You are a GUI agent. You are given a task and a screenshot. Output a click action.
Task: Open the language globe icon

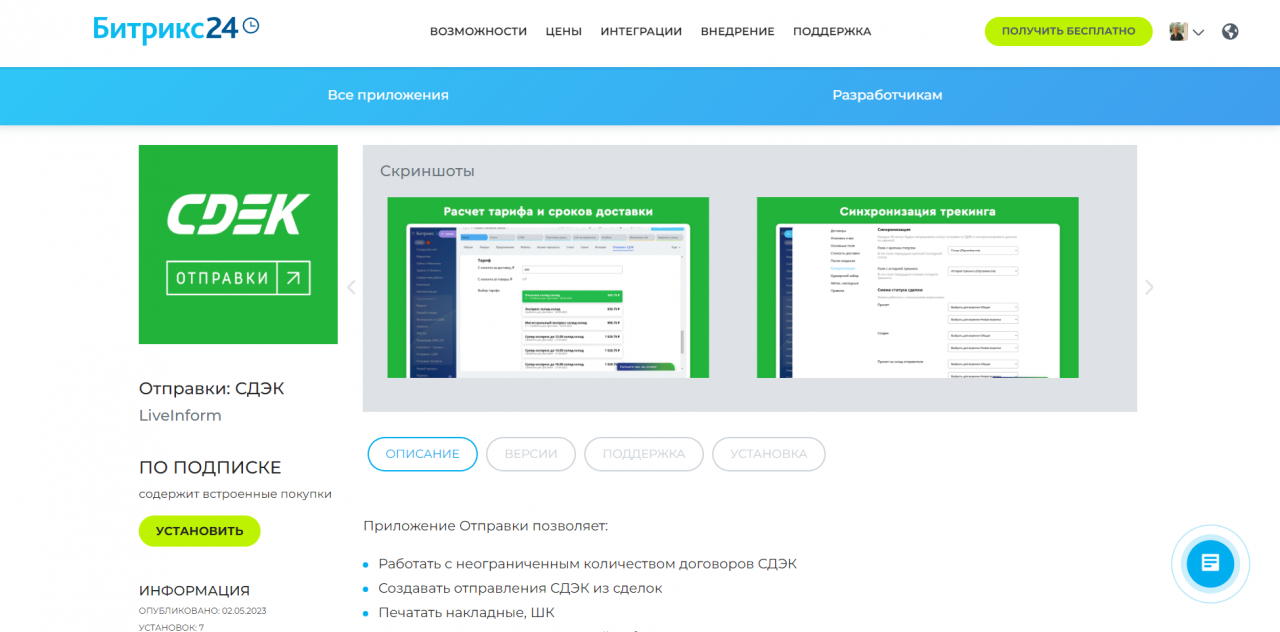1230,31
